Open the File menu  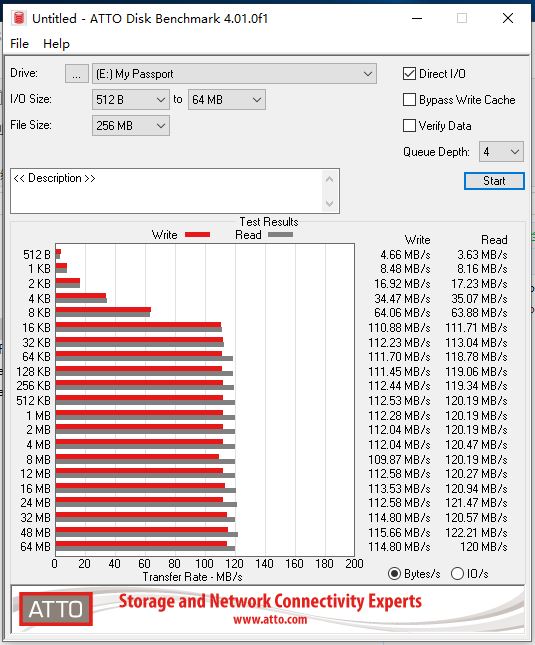point(19,44)
